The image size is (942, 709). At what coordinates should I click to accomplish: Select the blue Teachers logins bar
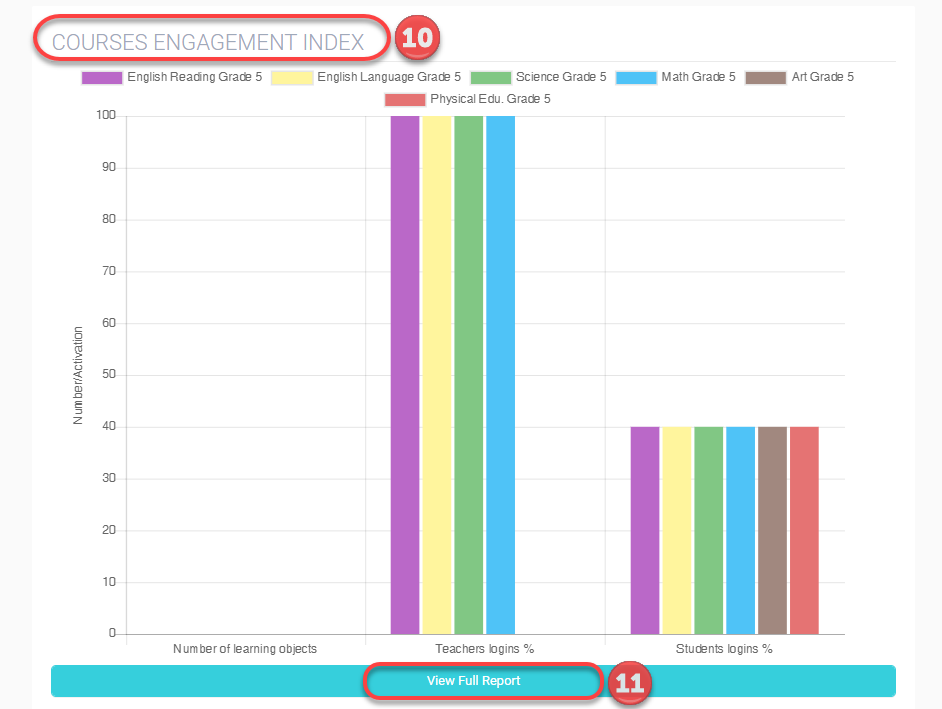click(500, 375)
